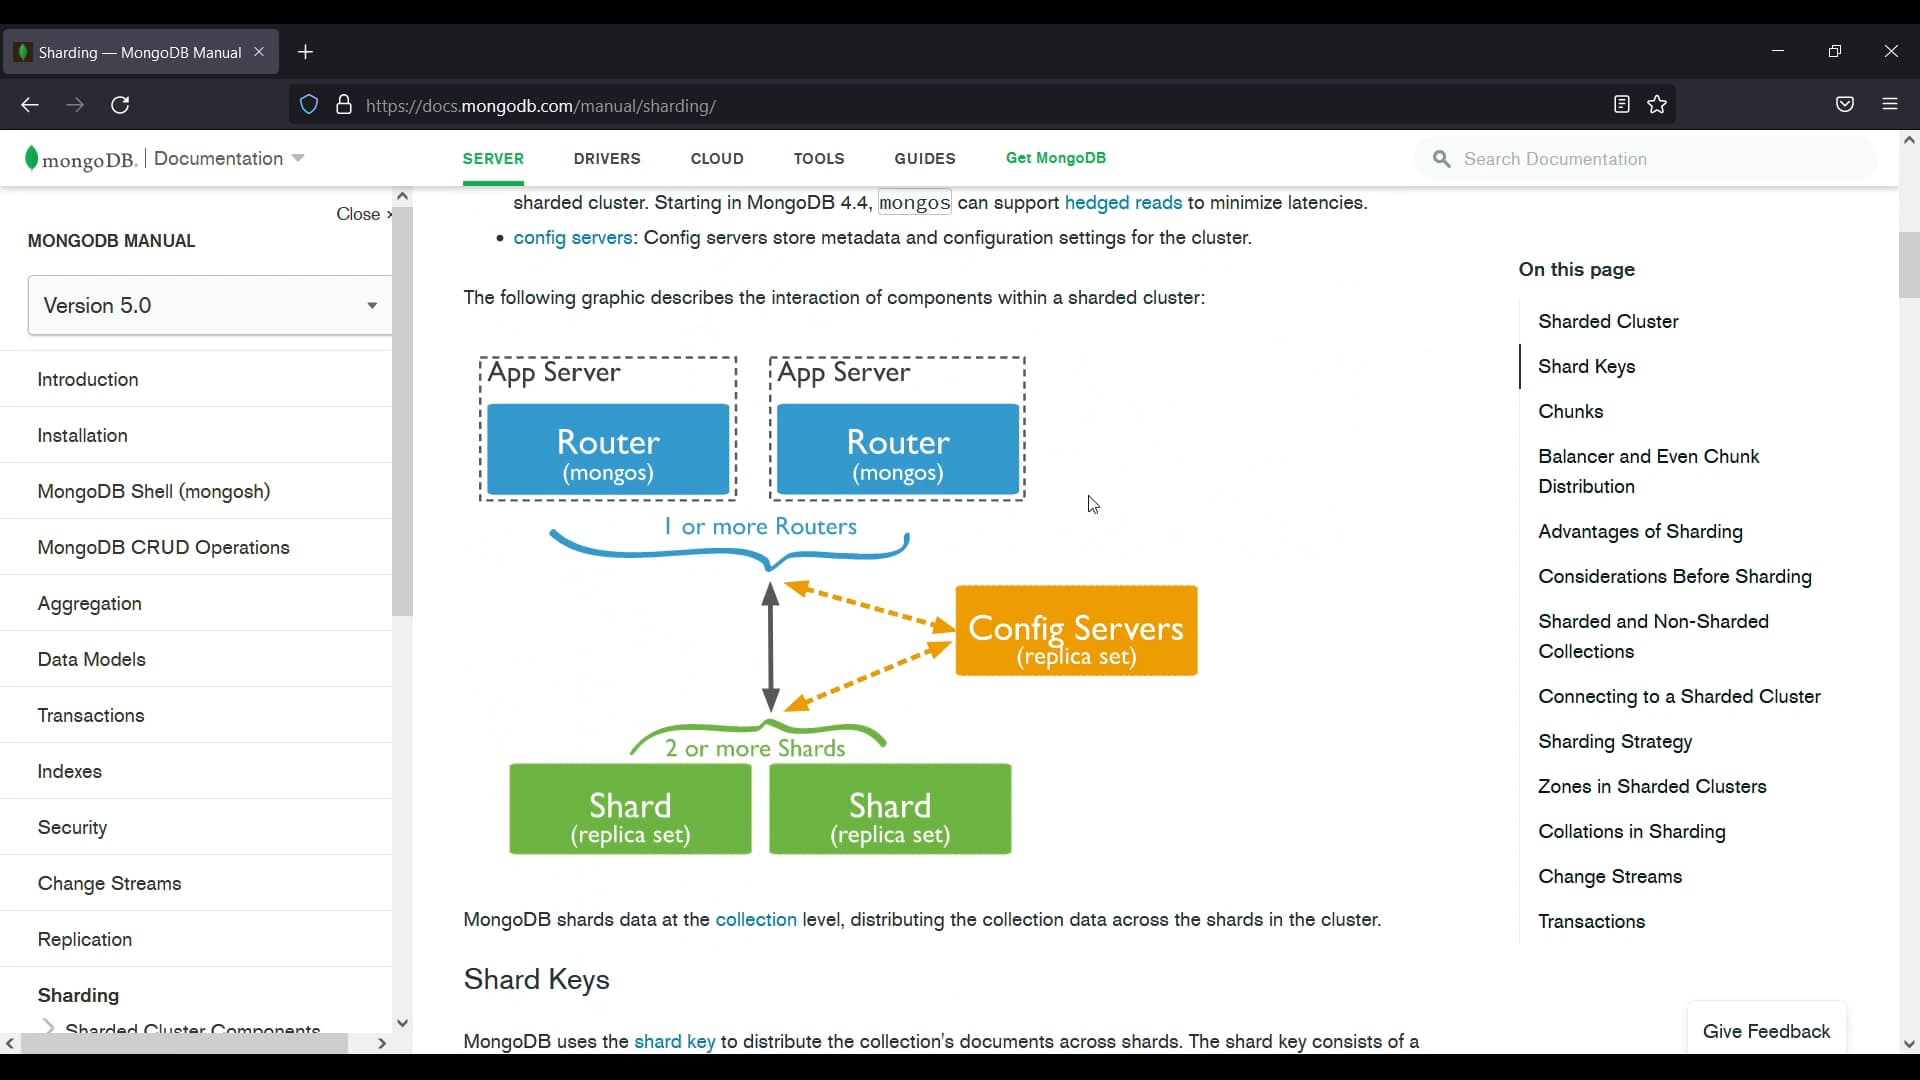Select the SERVER tab
The height and width of the screenshot is (1080, 1920).
point(493,158)
